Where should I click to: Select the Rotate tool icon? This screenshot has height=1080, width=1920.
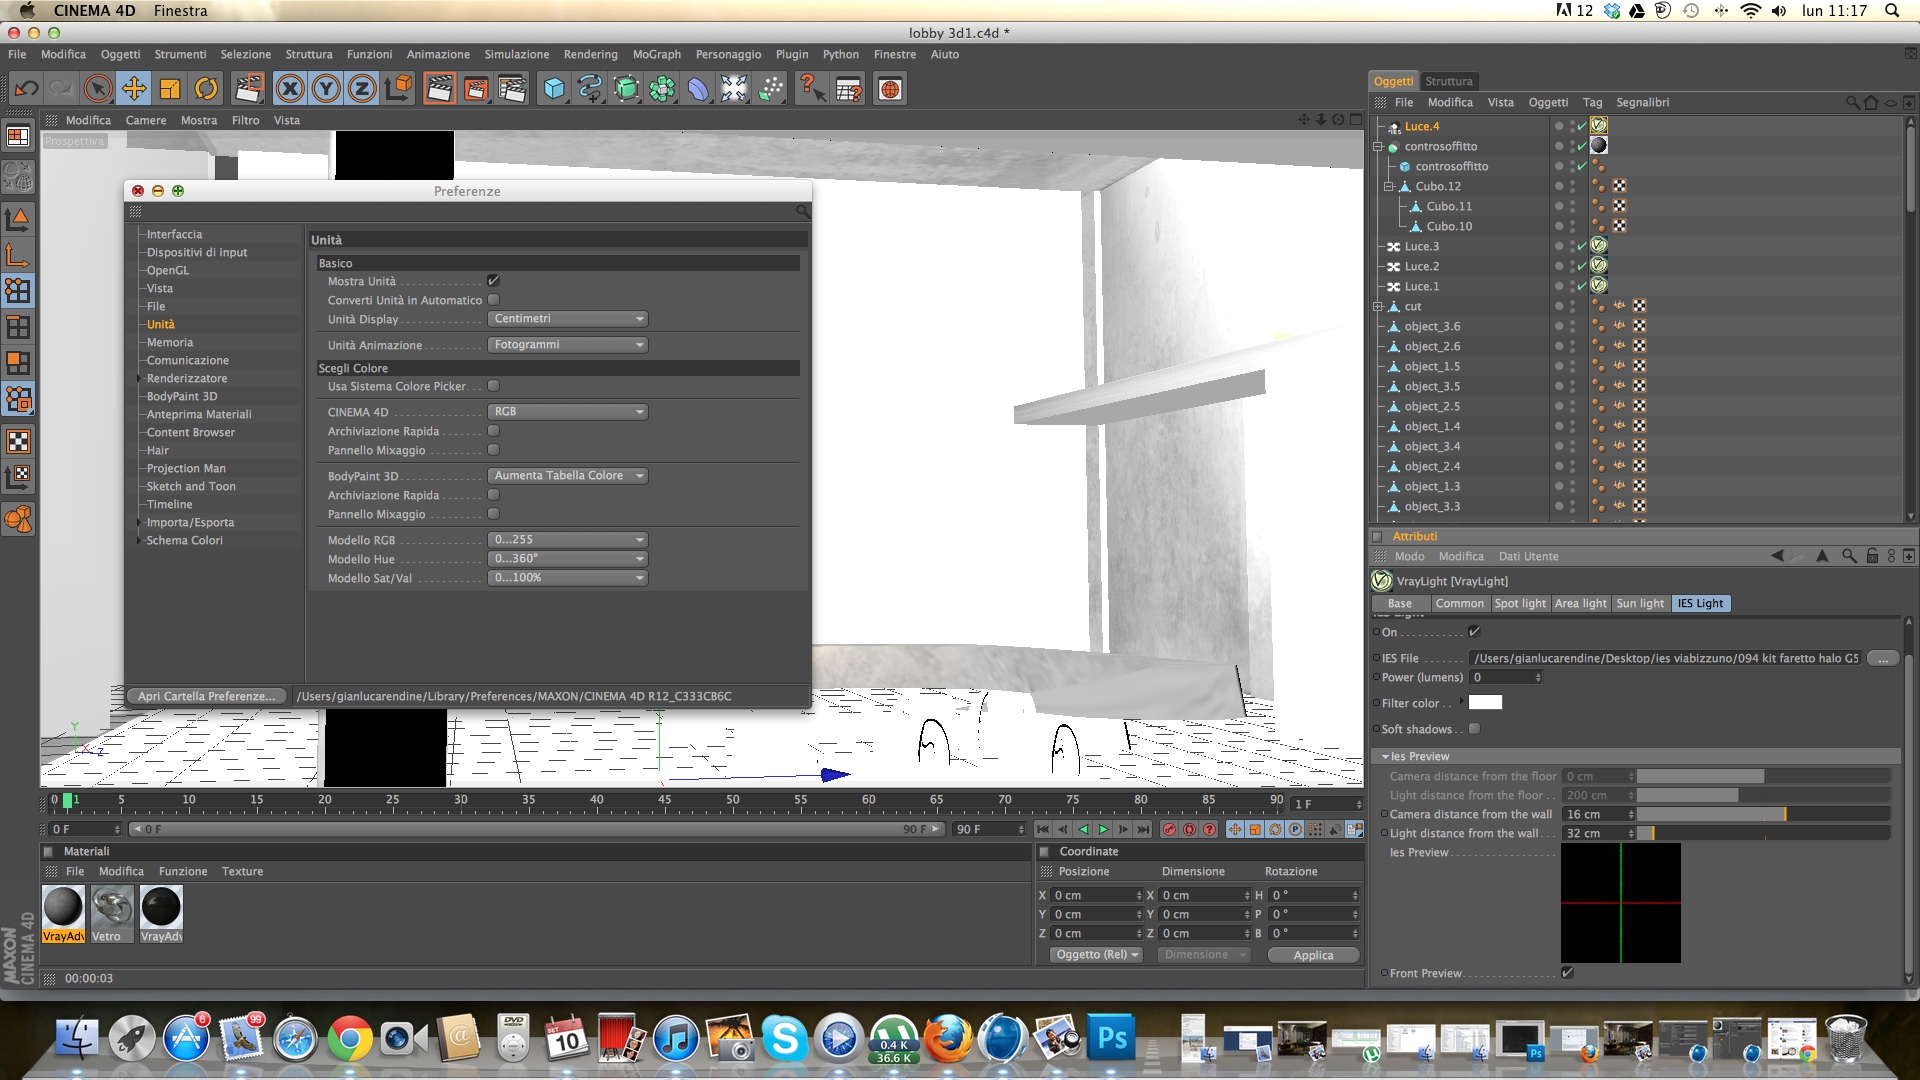click(x=206, y=89)
